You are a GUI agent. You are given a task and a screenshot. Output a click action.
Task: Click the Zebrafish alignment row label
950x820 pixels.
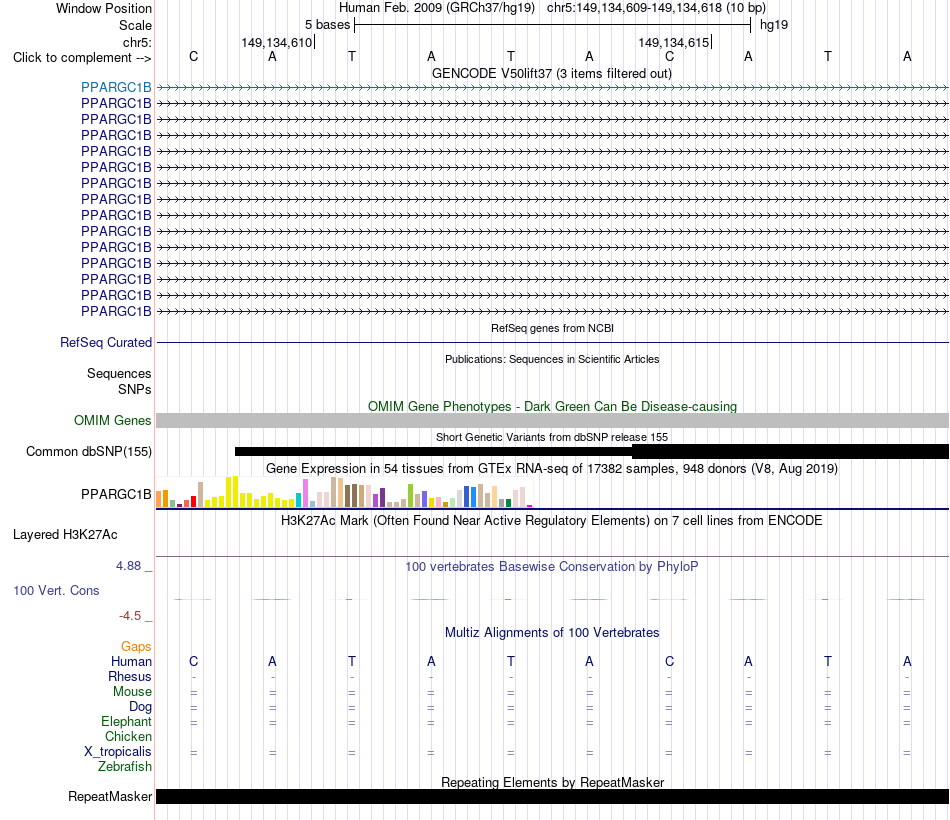125,766
